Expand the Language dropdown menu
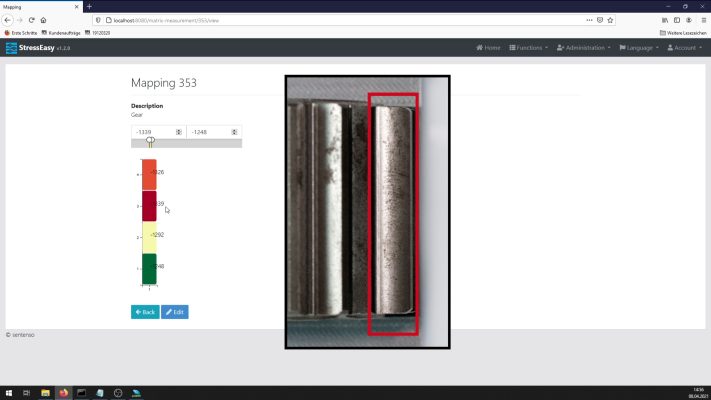The image size is (711, 400). coord(639,48)
